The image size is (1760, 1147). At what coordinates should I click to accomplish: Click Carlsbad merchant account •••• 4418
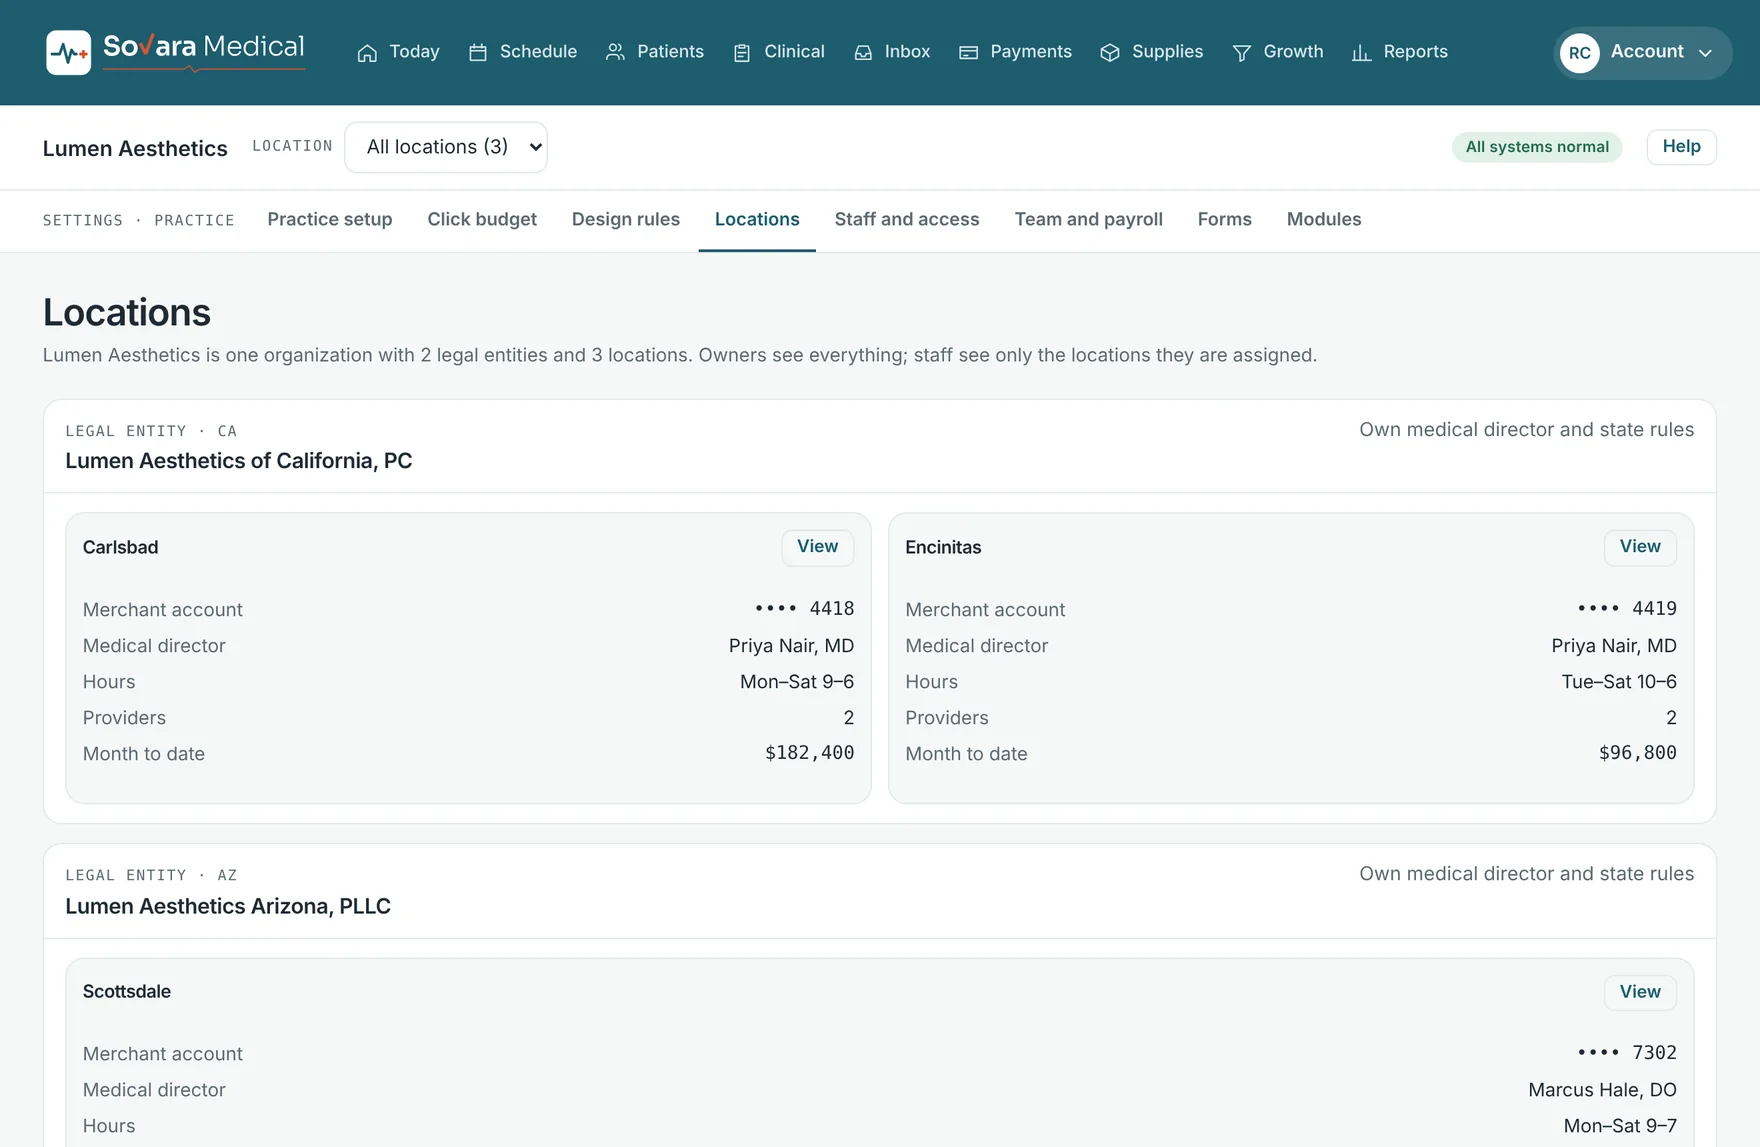805,609
